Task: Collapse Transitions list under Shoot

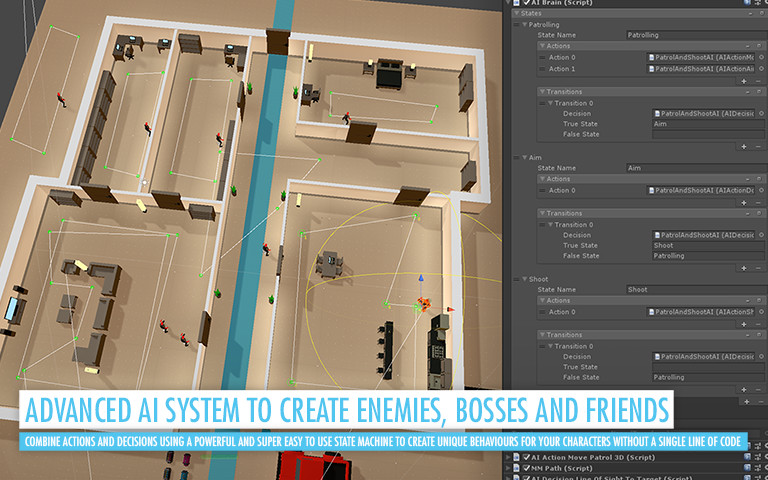Action: tap(542, 335)
